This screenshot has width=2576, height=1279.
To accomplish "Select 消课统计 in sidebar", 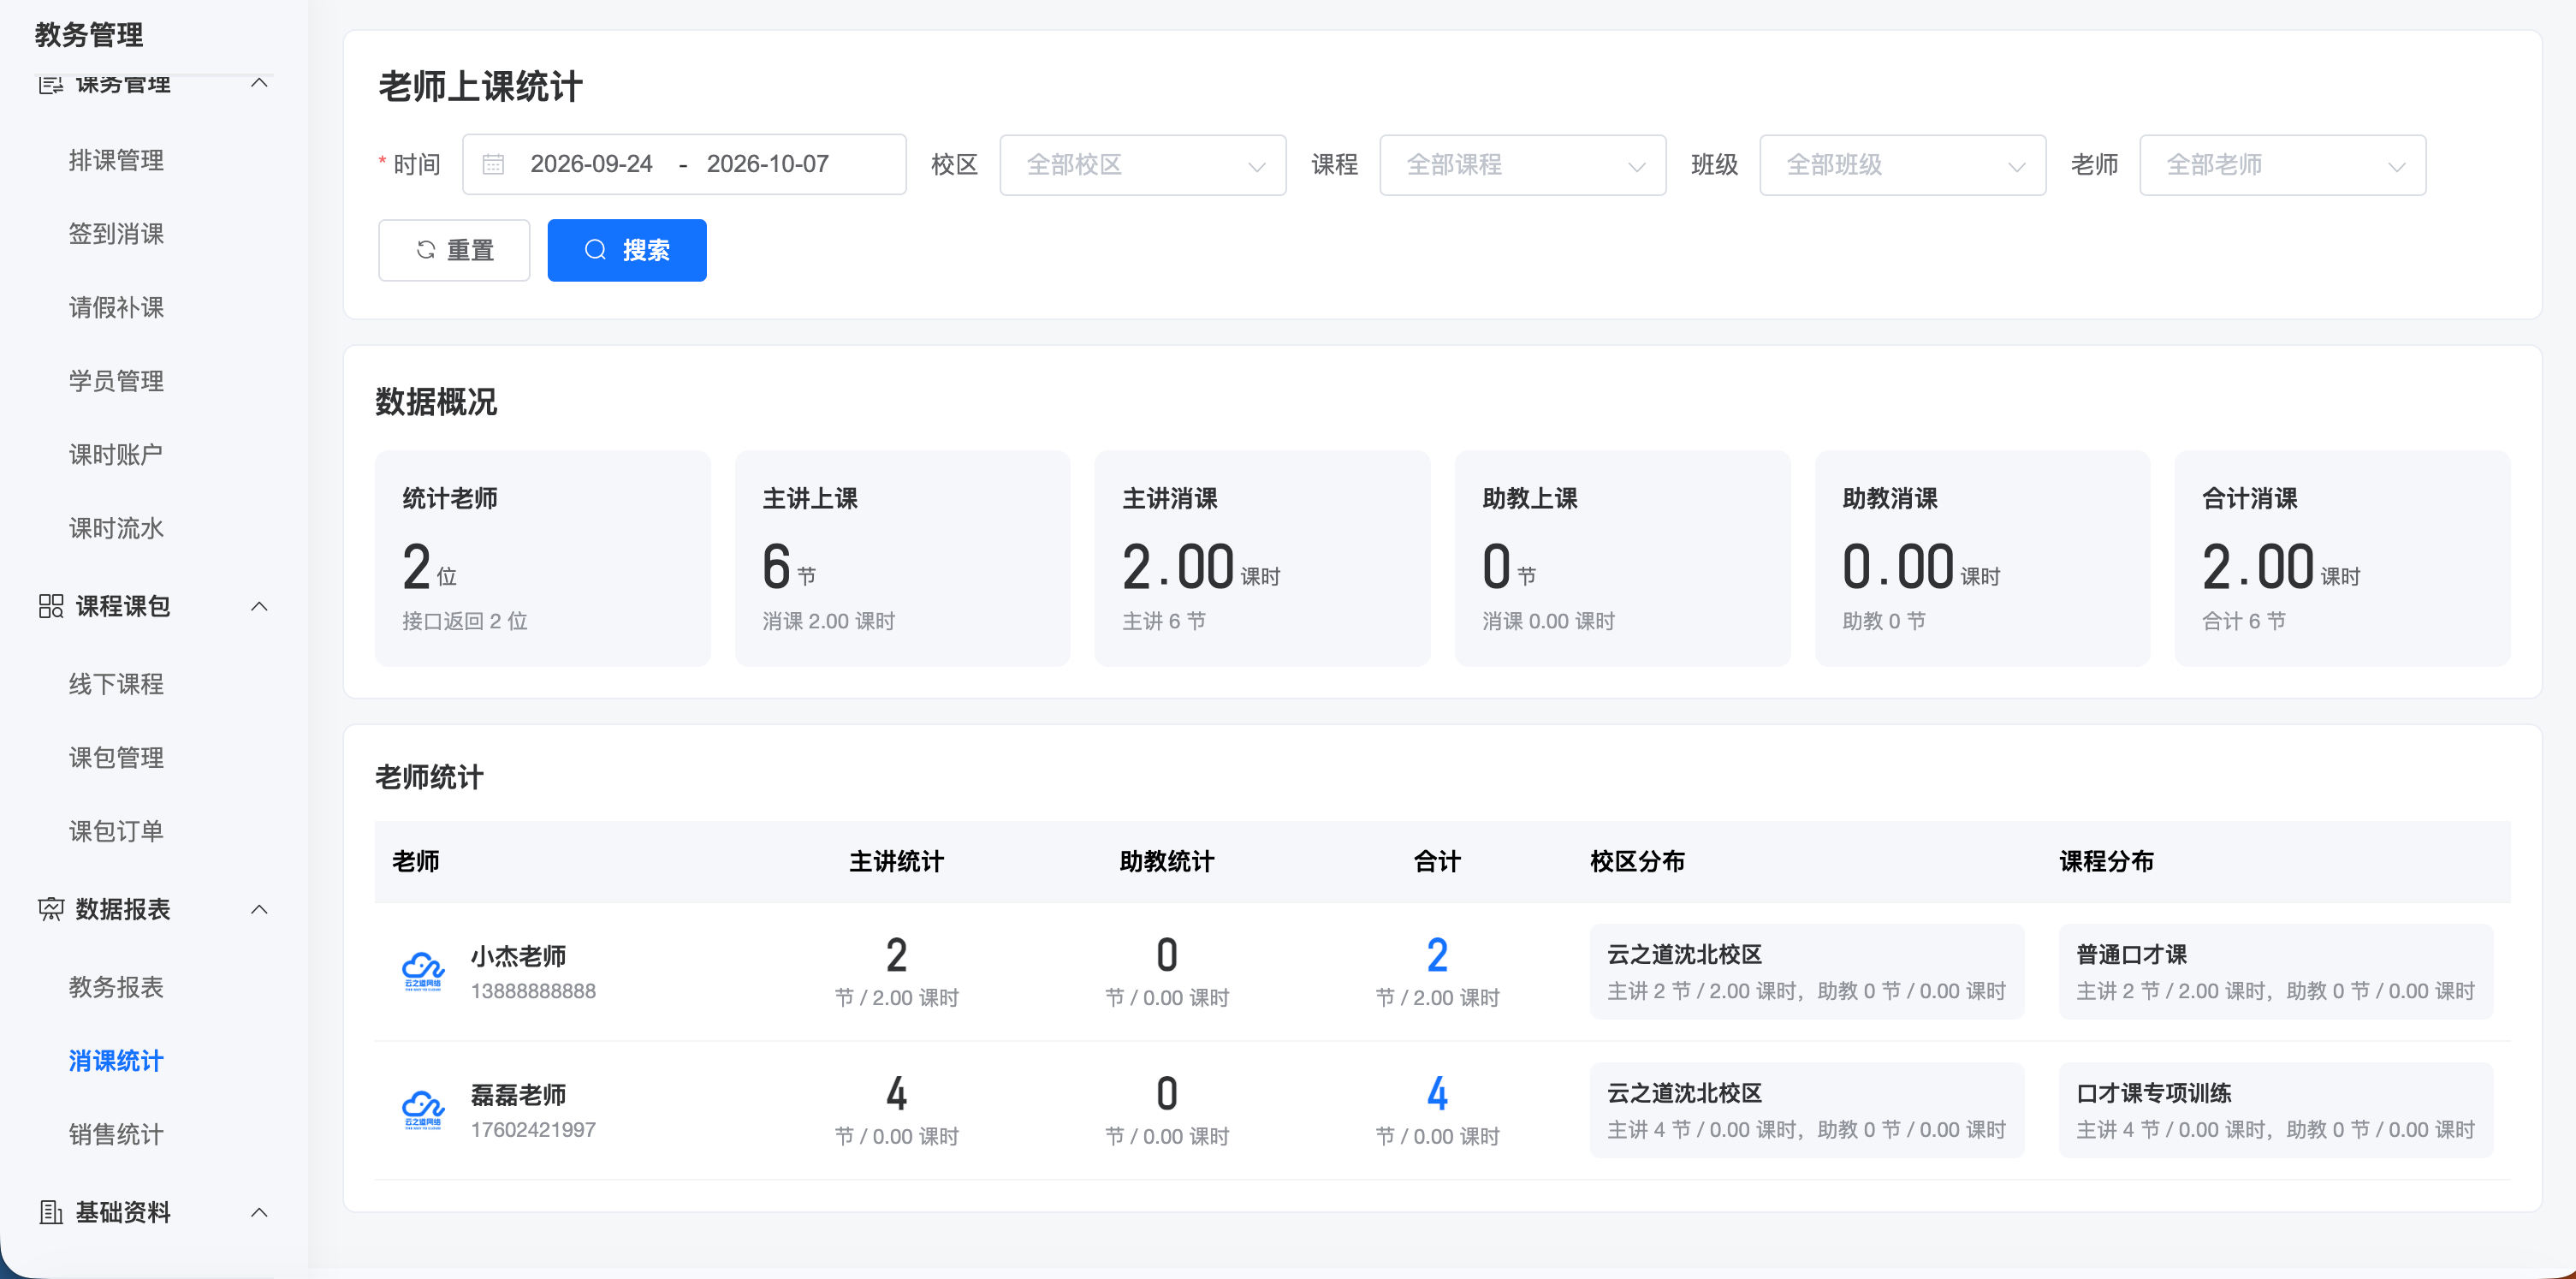I will coord(116,1061).
